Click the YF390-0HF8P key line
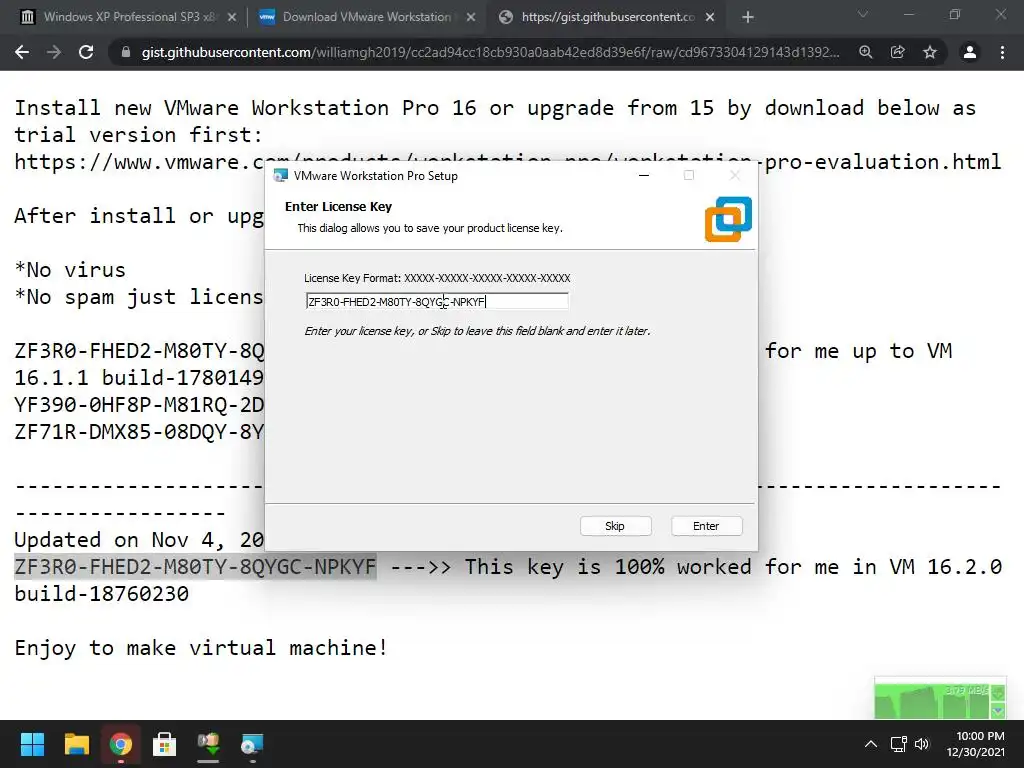 click(139, 405)
